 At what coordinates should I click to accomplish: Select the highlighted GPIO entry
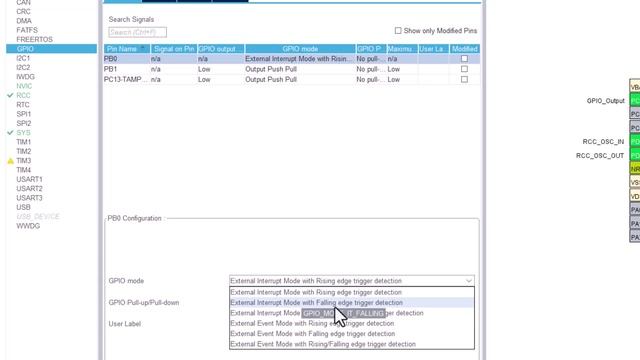(51, 49)
